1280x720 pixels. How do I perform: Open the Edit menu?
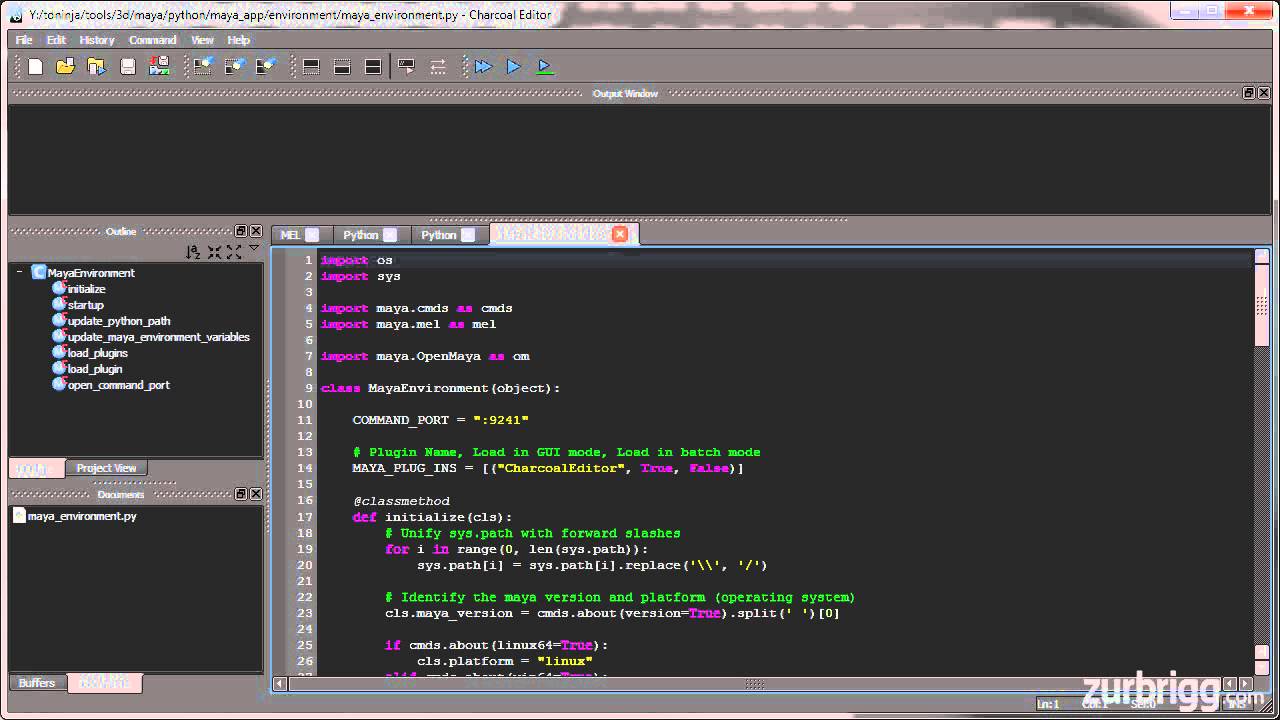click(56, 40)
